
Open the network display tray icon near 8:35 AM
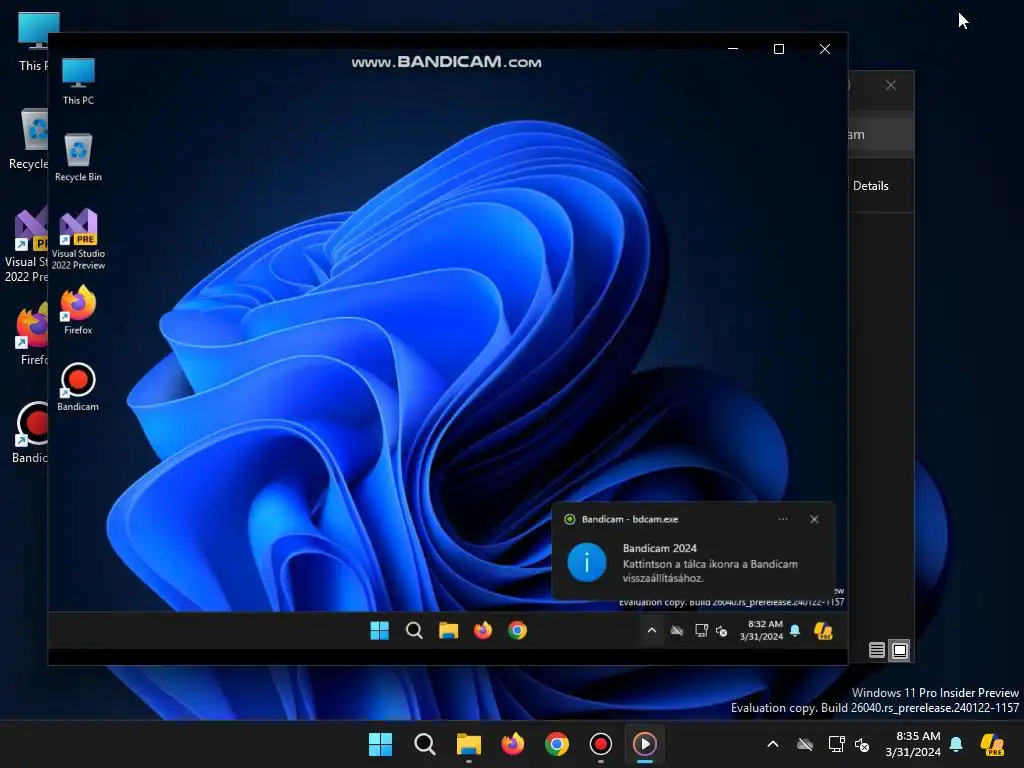click(x=836, y=744)
